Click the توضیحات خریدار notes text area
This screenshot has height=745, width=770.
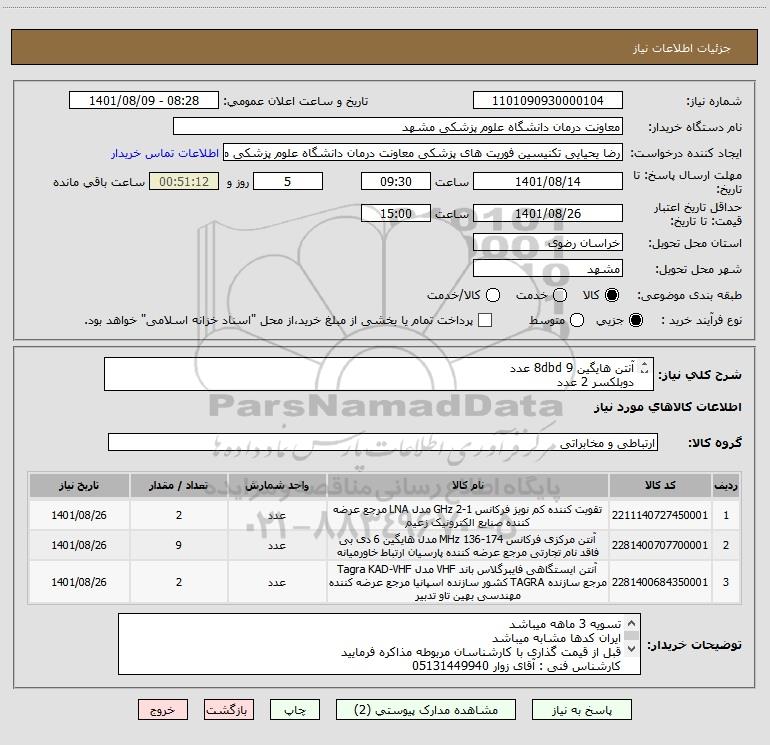point(379,644)
